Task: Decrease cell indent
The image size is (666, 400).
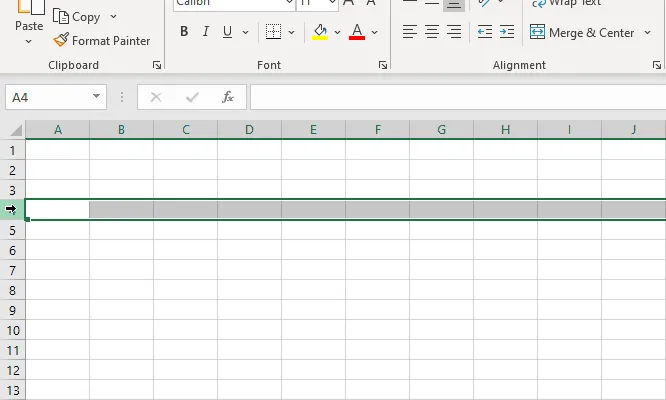Action: pyautogui.click(x=485, y=31)
